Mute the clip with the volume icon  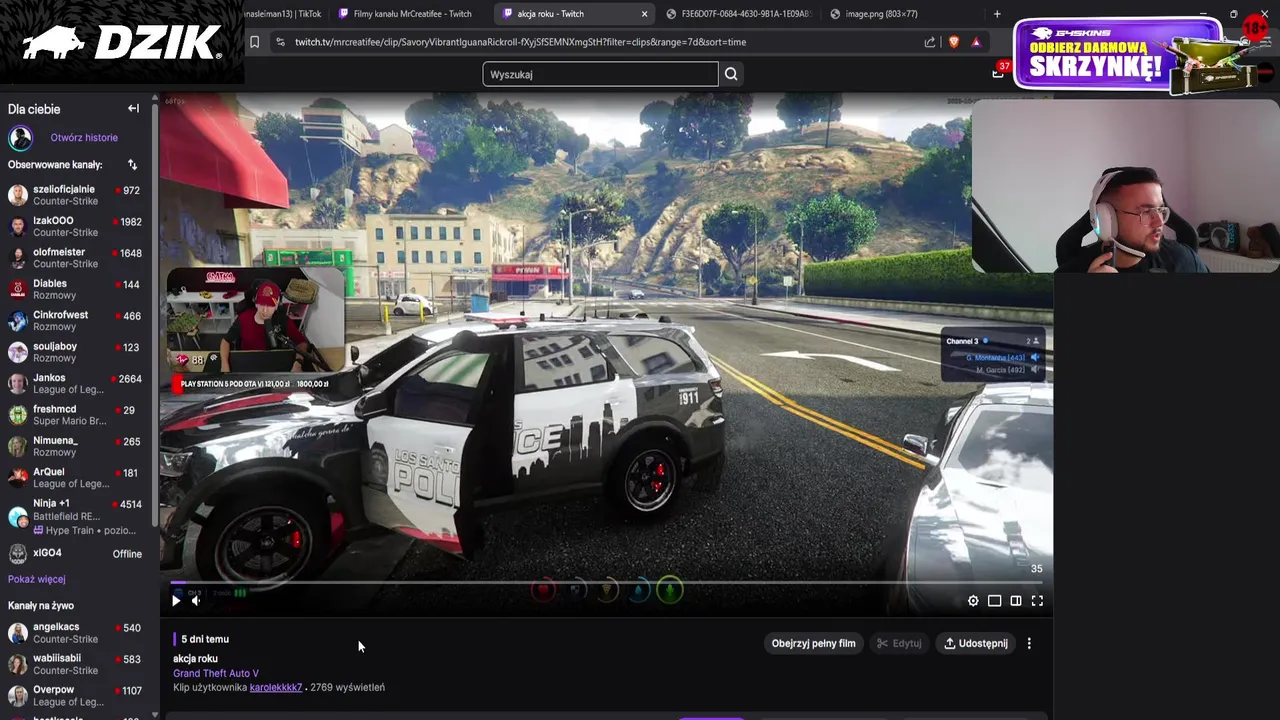pyautogui.click(x=196, y=600)
